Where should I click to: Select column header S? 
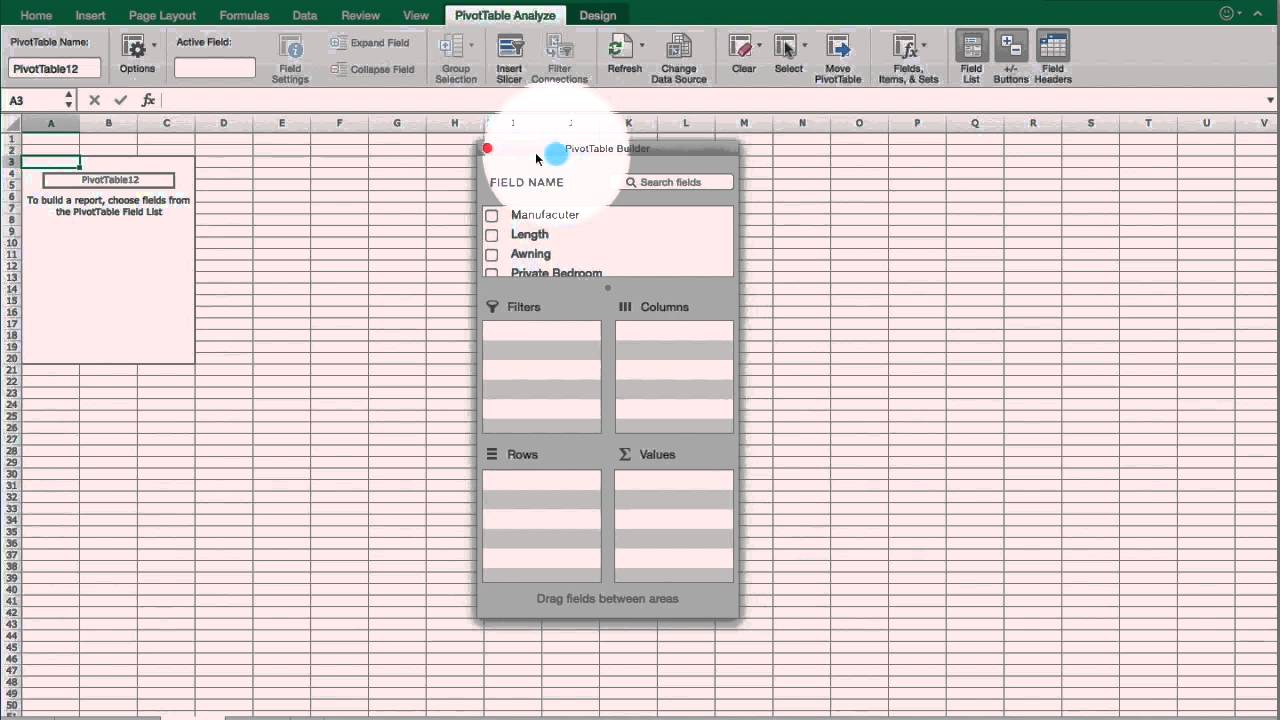1091,123
